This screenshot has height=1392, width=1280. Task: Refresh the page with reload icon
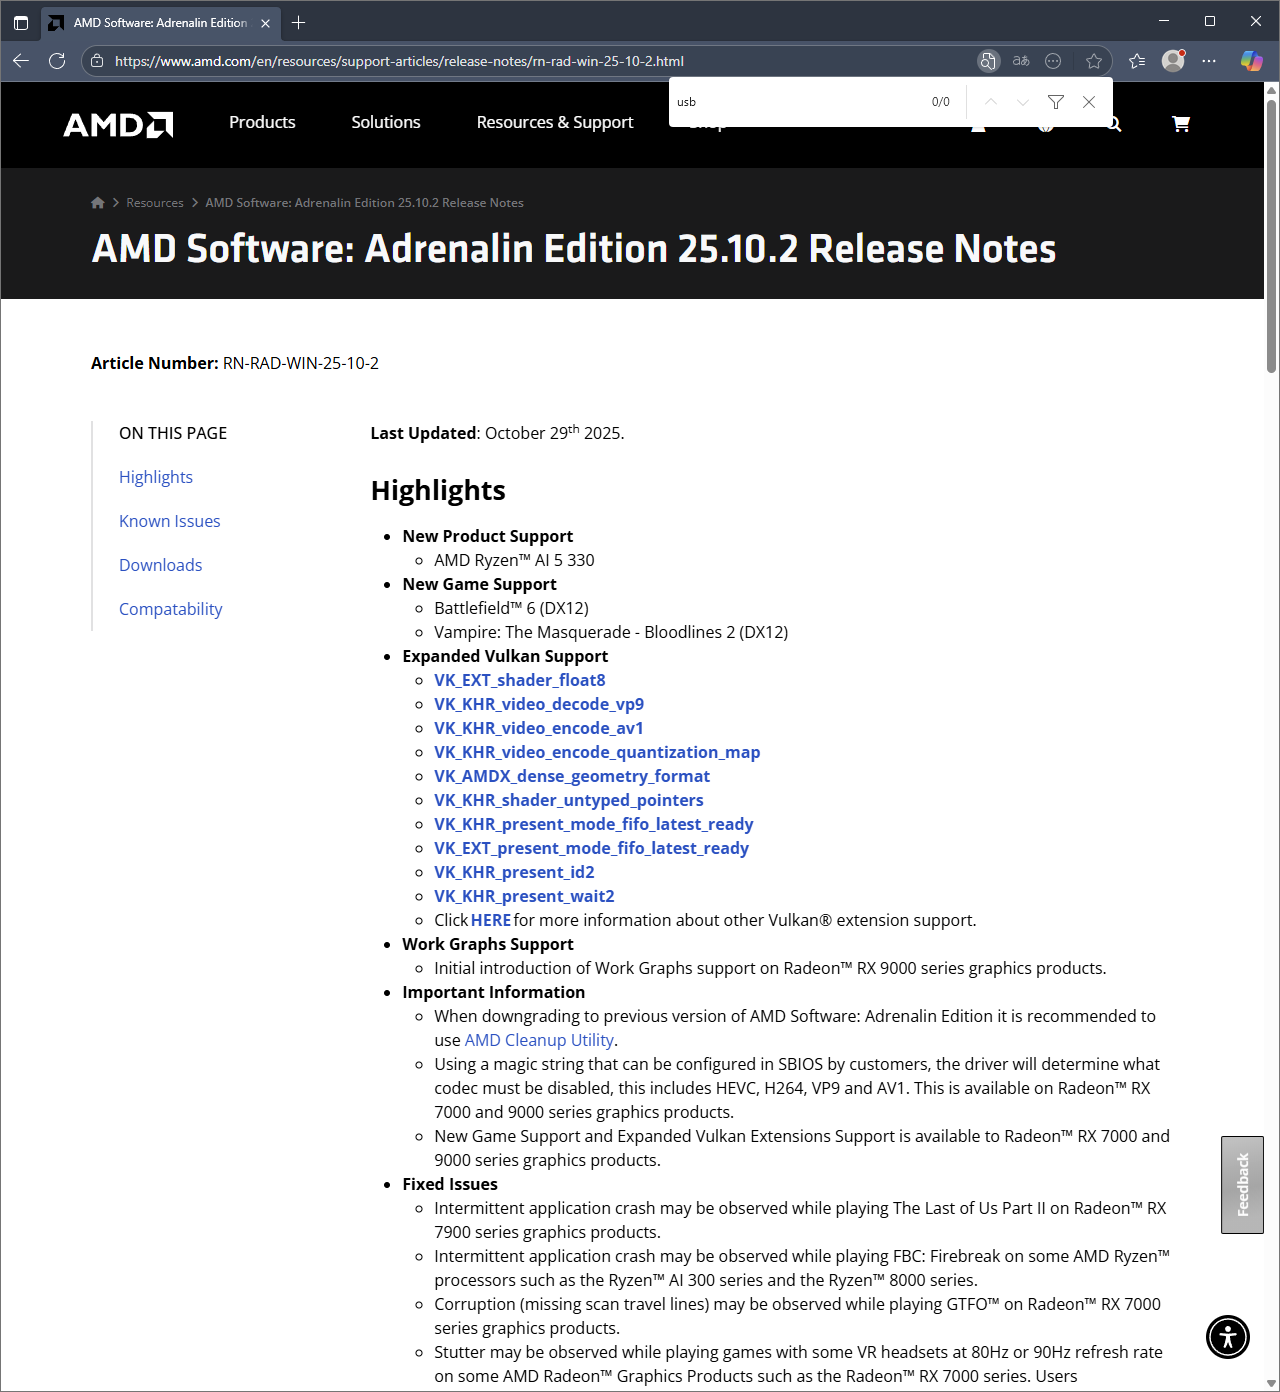(x=57, y=61)
